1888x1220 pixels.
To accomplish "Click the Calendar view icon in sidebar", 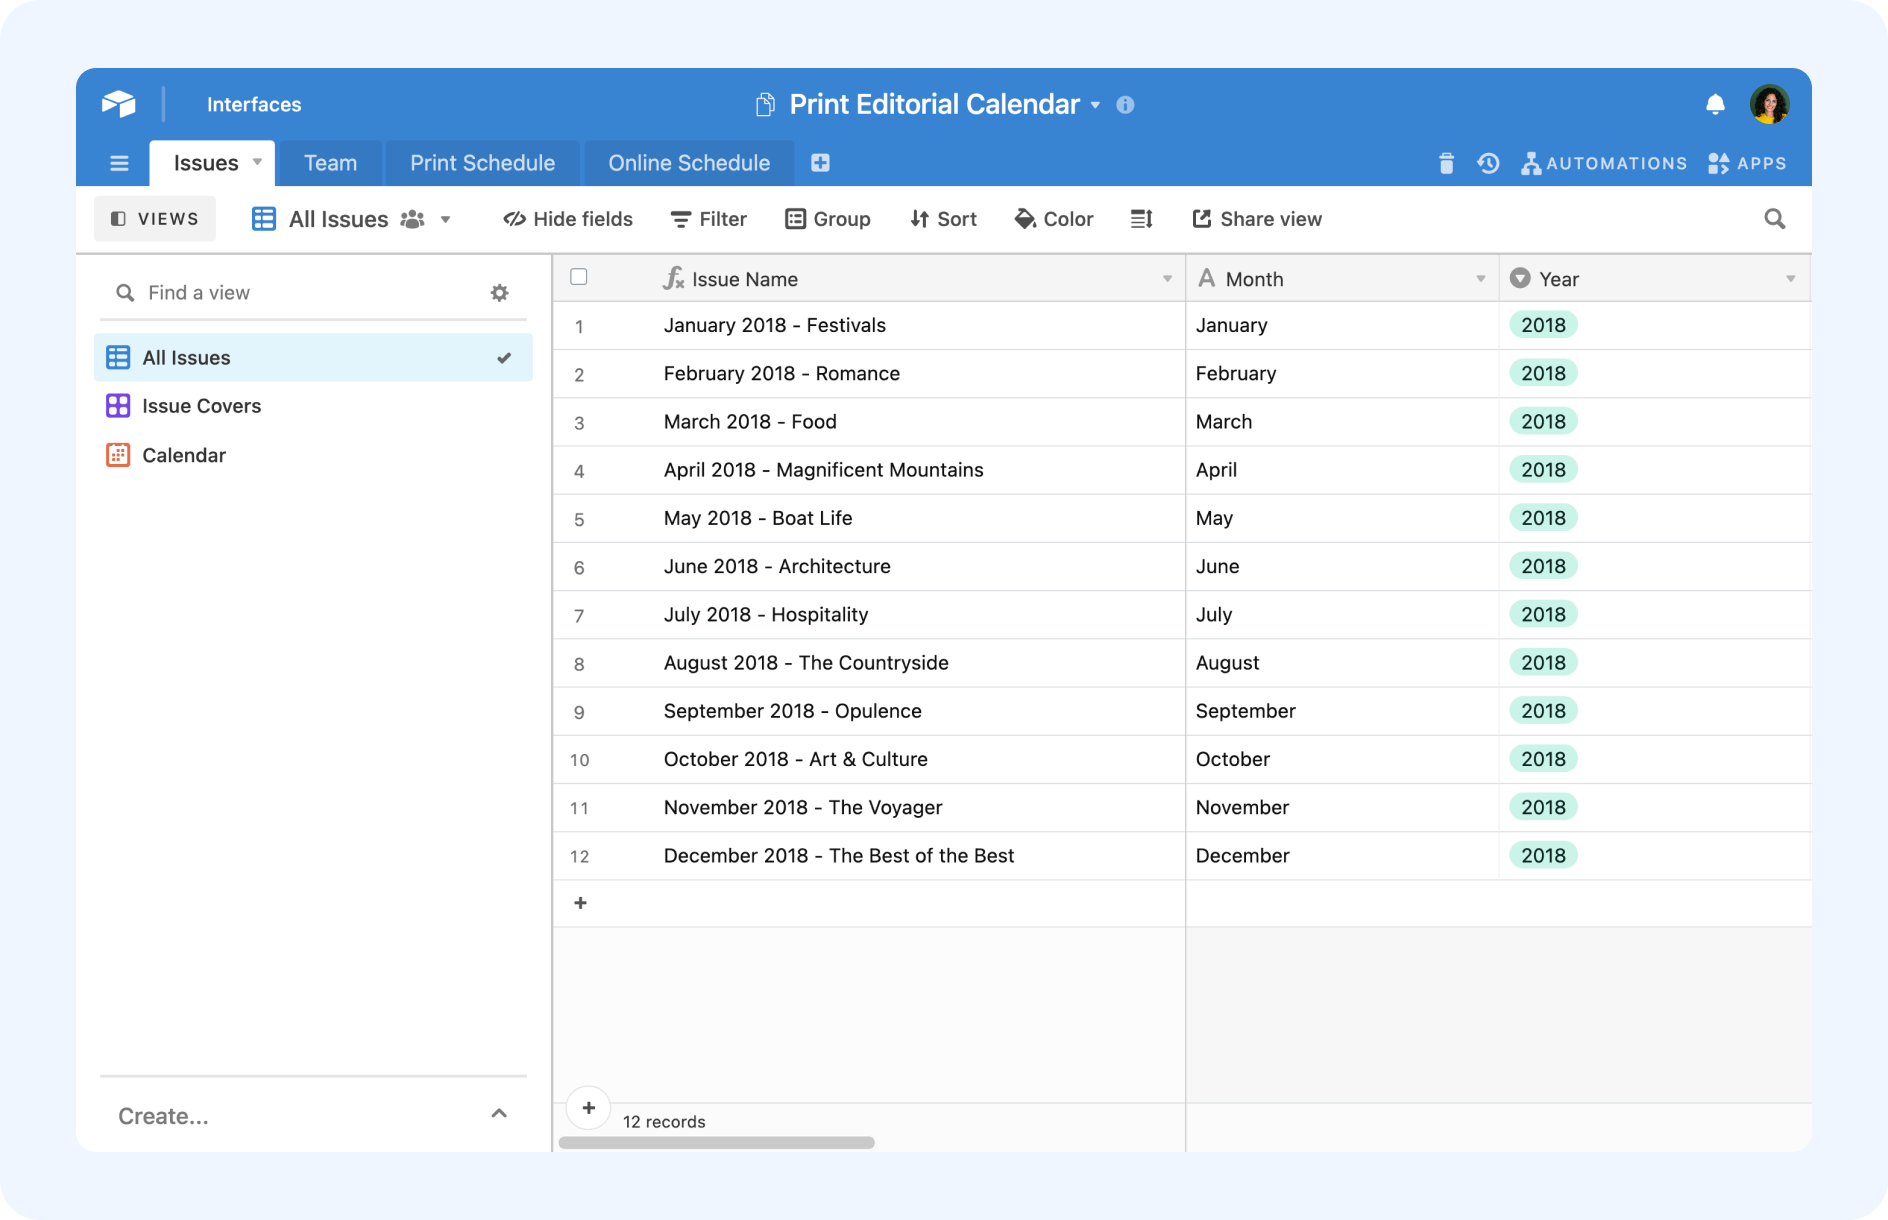I will click(x=118, y=455).
